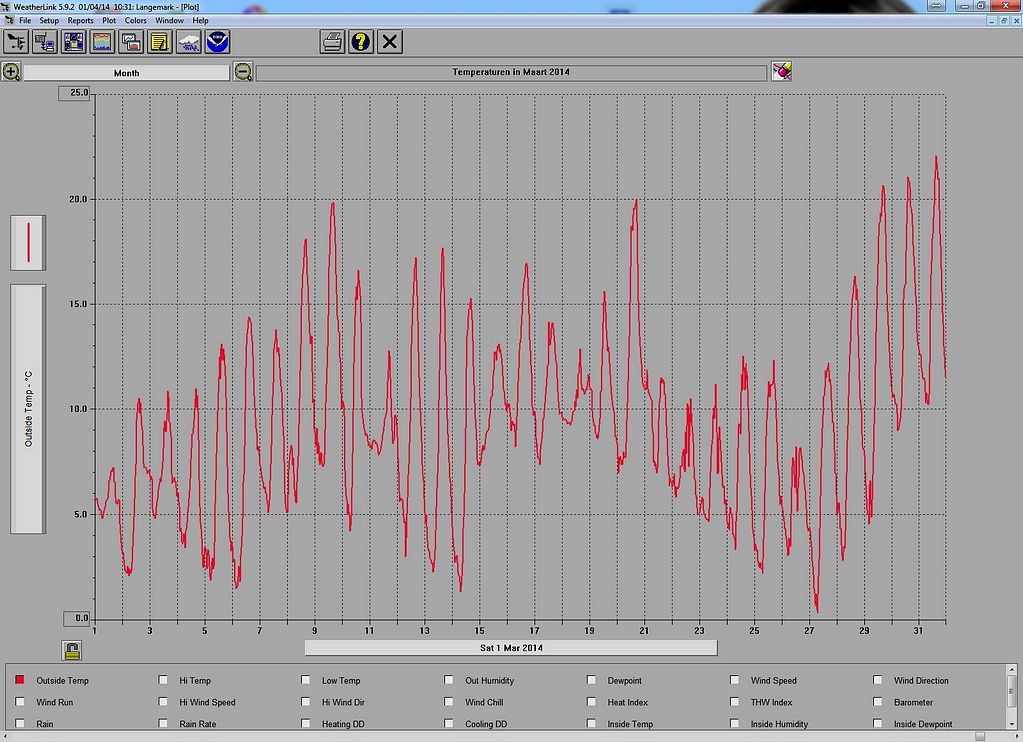The width and height of the screenshot is (1023, 742).
Task: Enable the Heat Index checkbox
Action: point(591,702)
